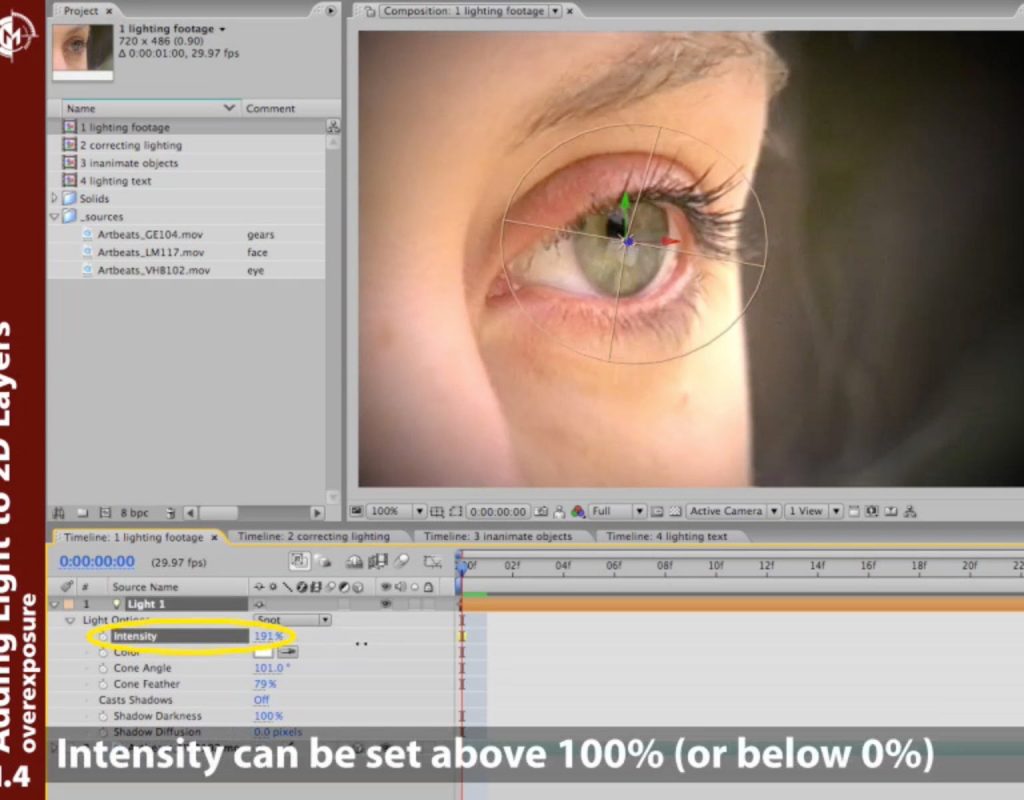Open the composition flowchart icon in viewer
This screenshot has width=1024, height=800.
(x=910, y=511)
